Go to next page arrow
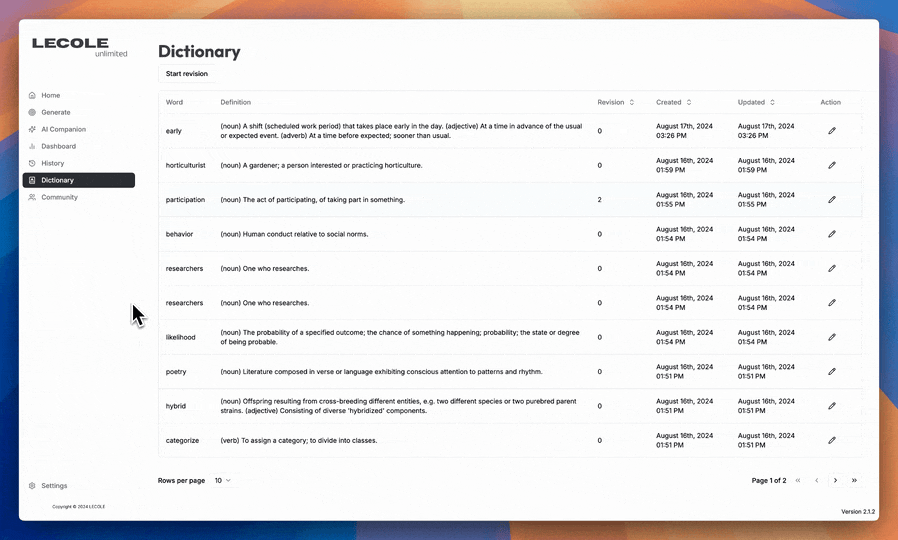Image resolution: width=898 pixels, height=540 pixels. [835, 481]
